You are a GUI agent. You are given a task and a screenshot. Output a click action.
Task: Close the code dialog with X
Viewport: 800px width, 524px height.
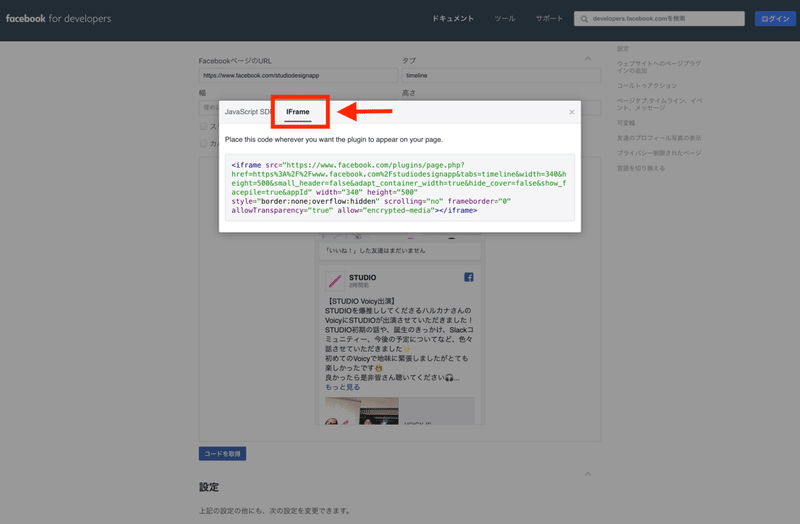tap(571, 112)
